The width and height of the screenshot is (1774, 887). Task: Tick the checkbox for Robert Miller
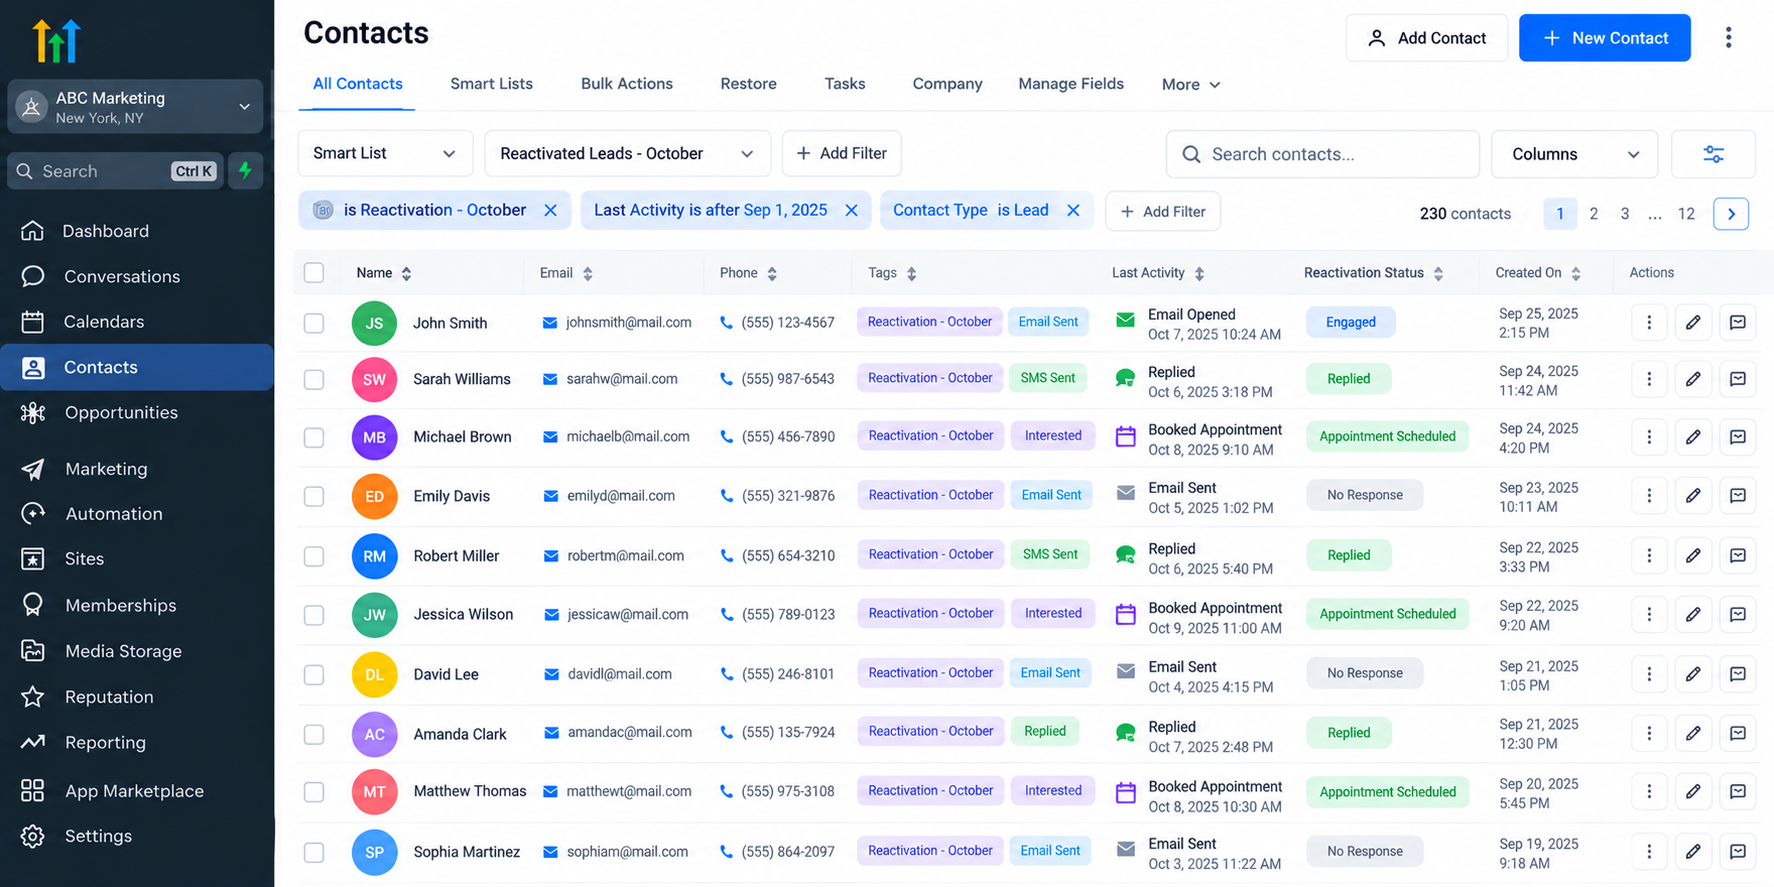314,556
